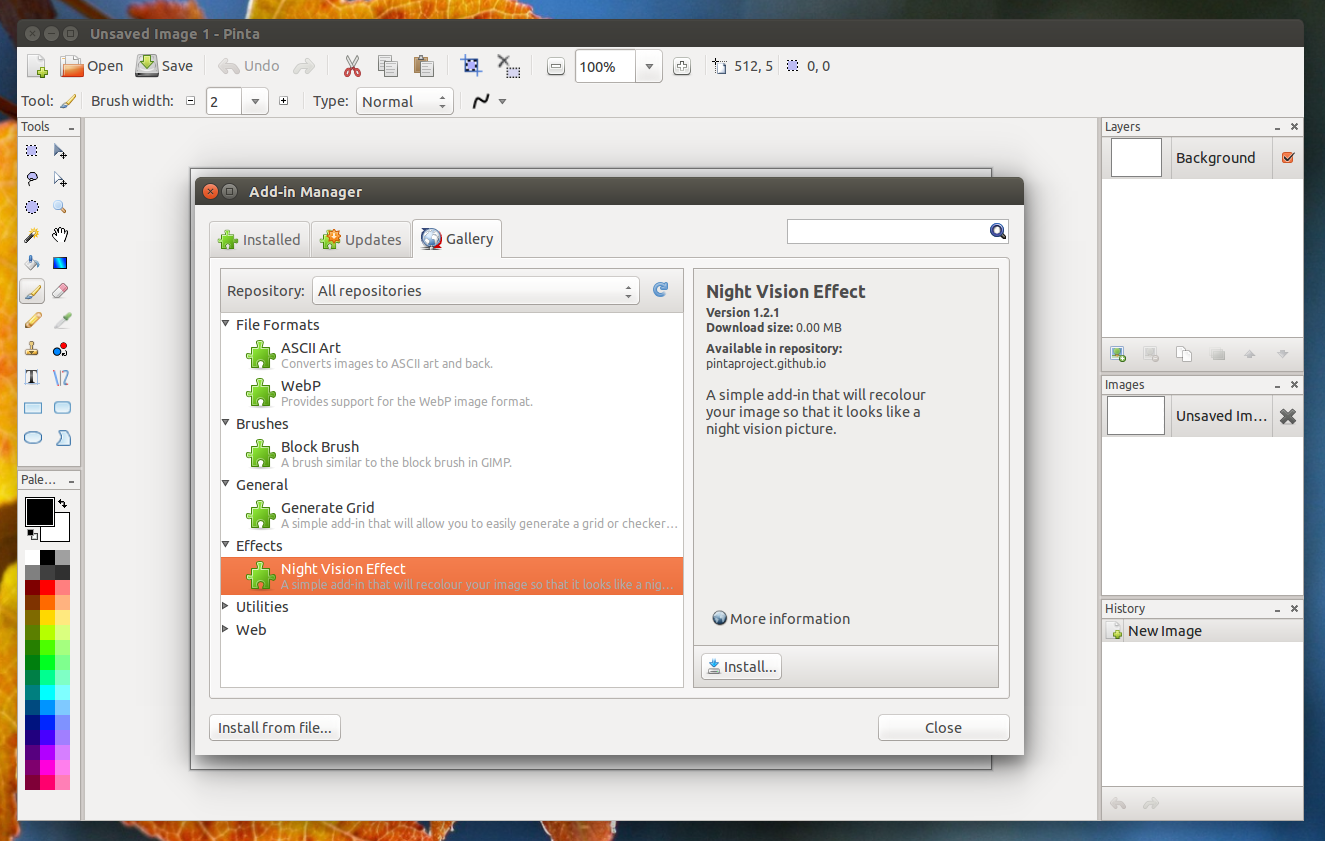
Task: Toggle visibility of the Background layer
Action: [1289, 157]
